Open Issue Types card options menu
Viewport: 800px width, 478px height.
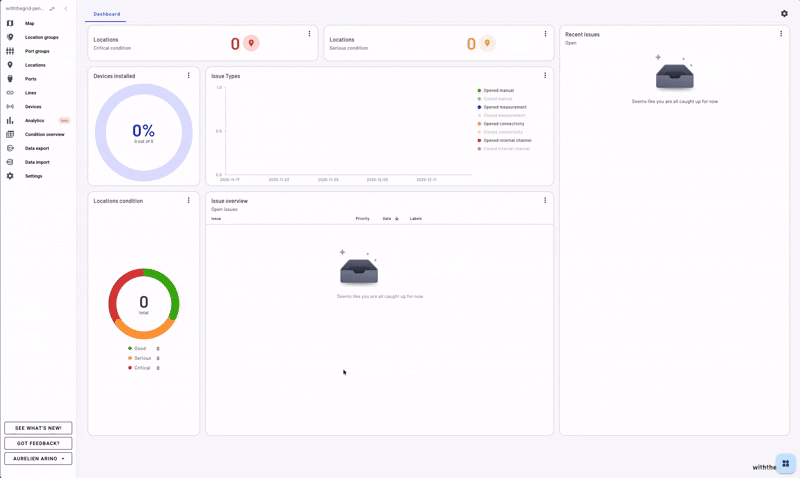pos(545,75)
